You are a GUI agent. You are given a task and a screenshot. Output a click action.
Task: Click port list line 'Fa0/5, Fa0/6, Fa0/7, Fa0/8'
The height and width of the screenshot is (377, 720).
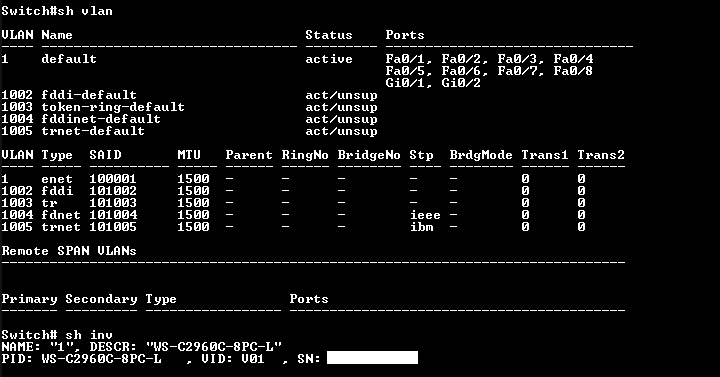(489, 71)
